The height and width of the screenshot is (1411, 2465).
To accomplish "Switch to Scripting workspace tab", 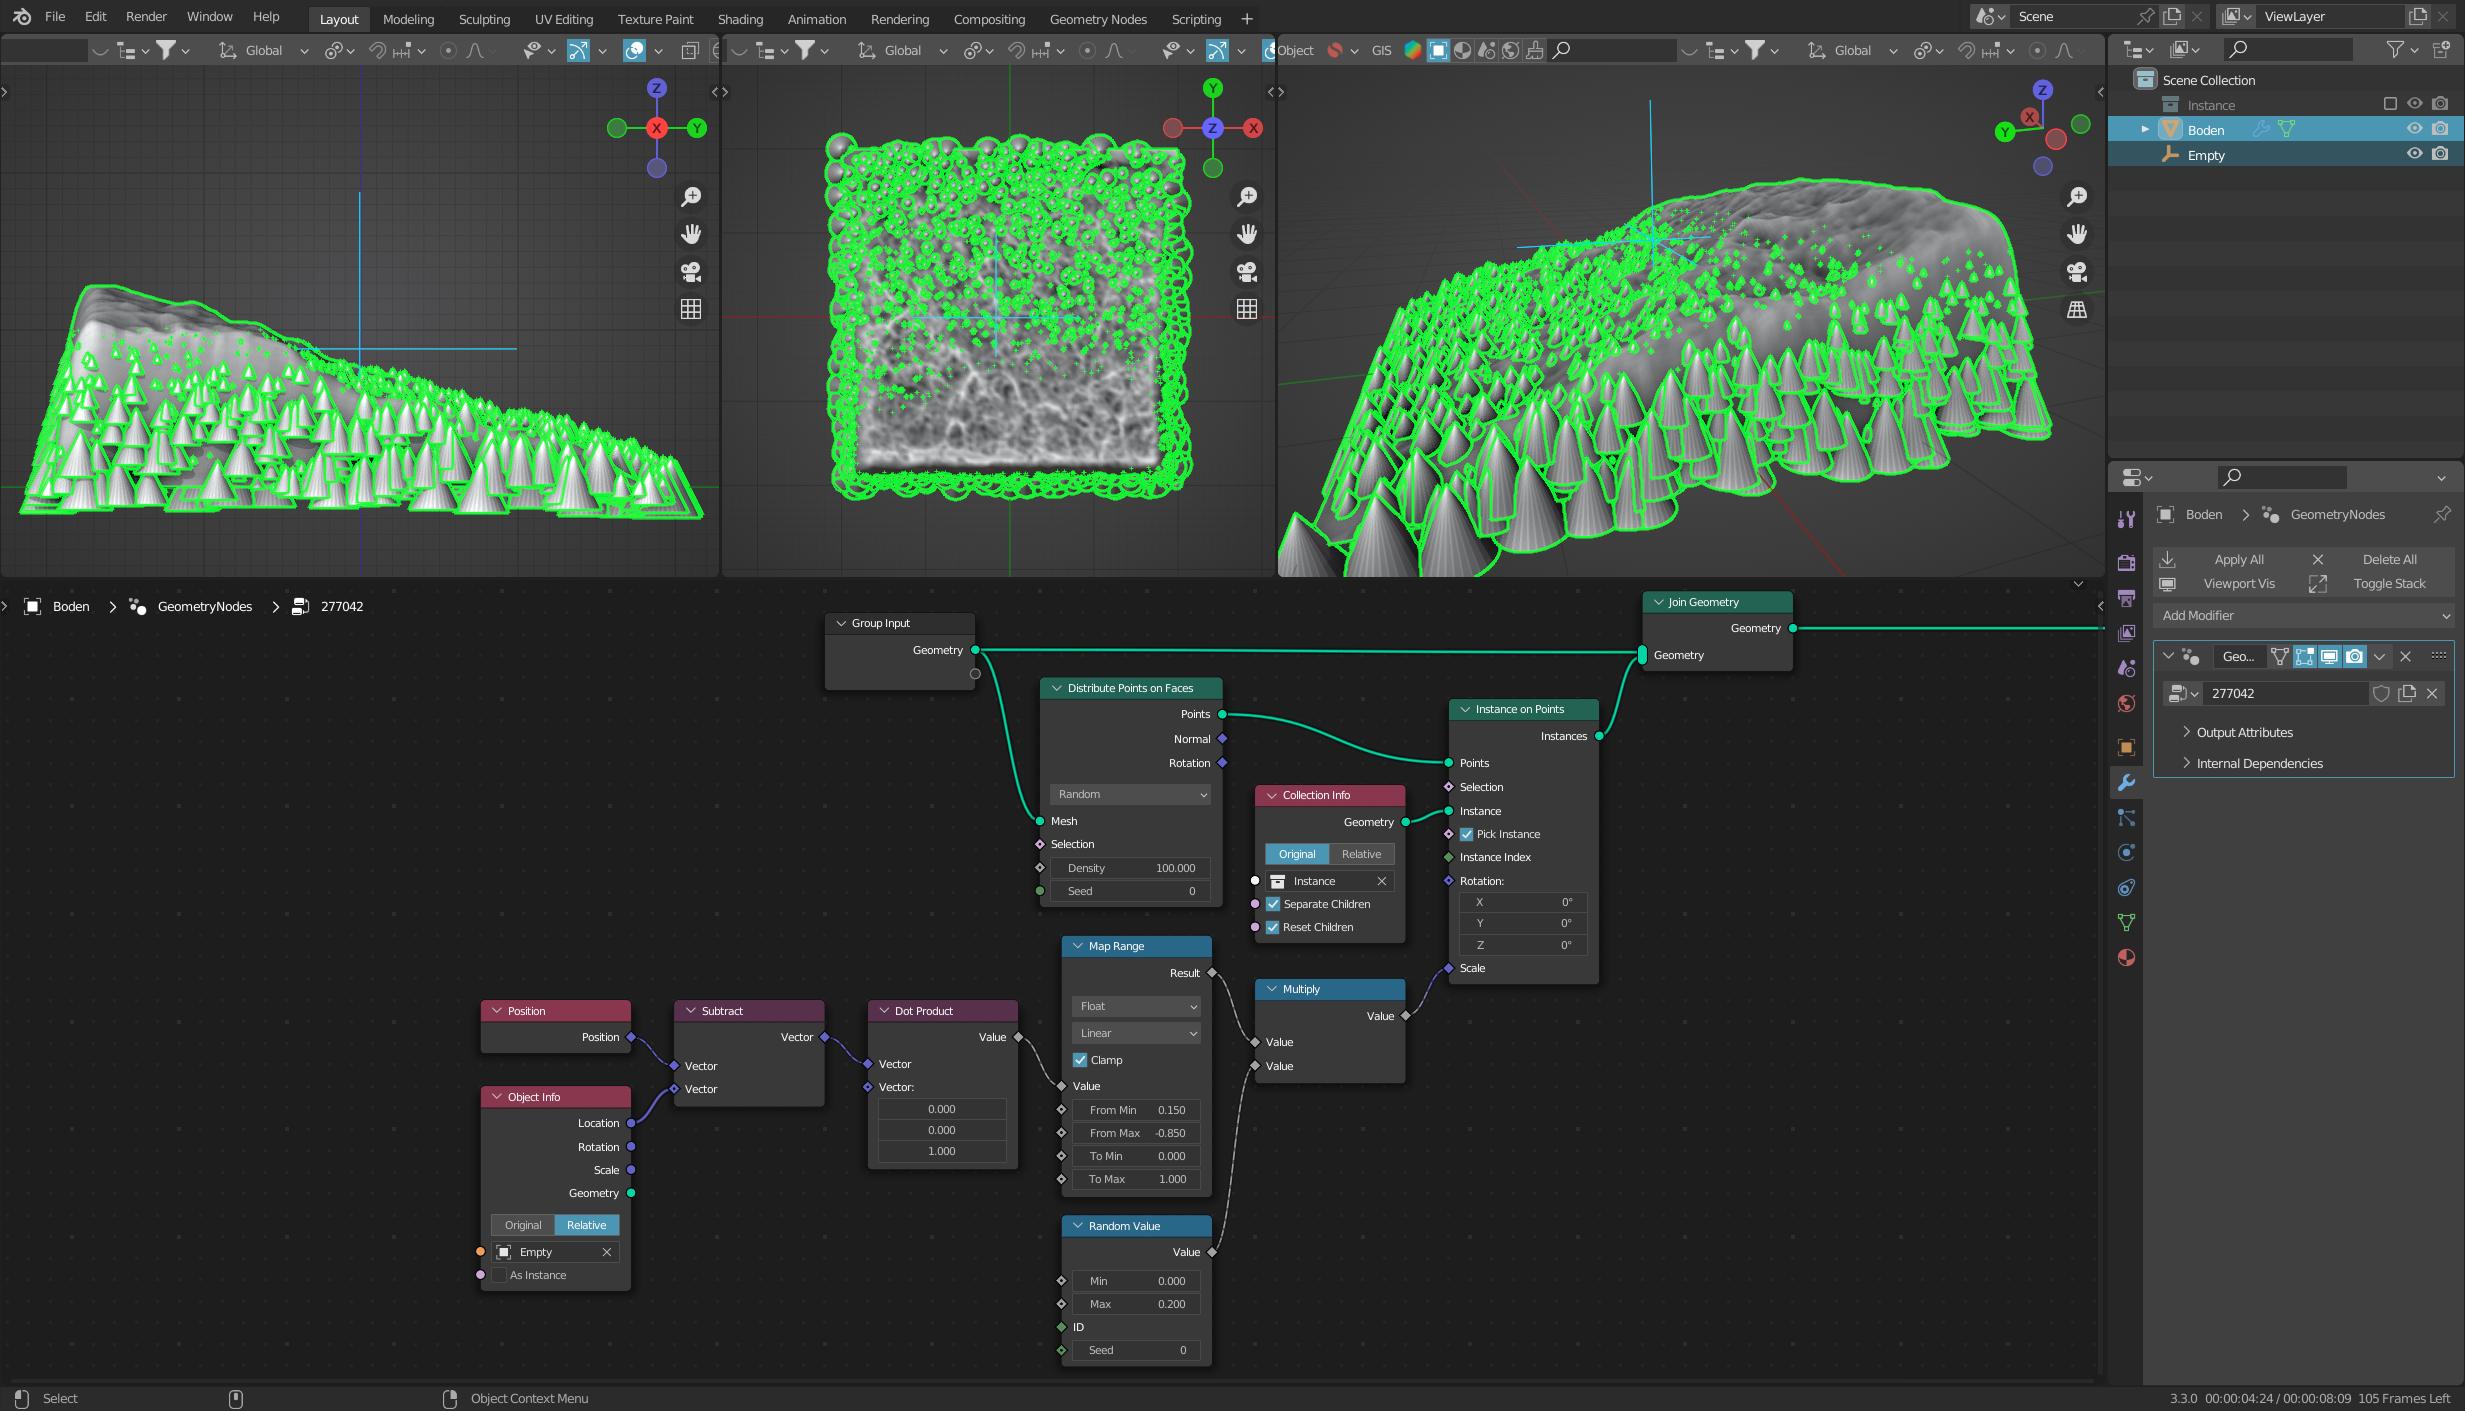I will click(1196, 19).
